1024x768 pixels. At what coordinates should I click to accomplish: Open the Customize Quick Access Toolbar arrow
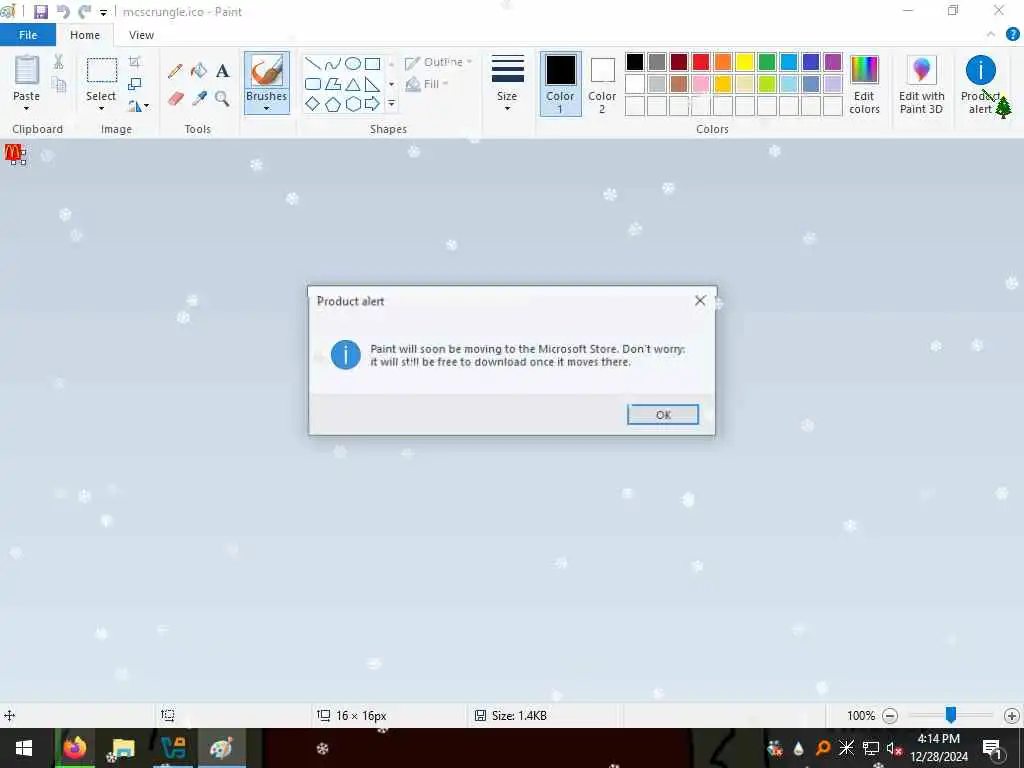103,12
